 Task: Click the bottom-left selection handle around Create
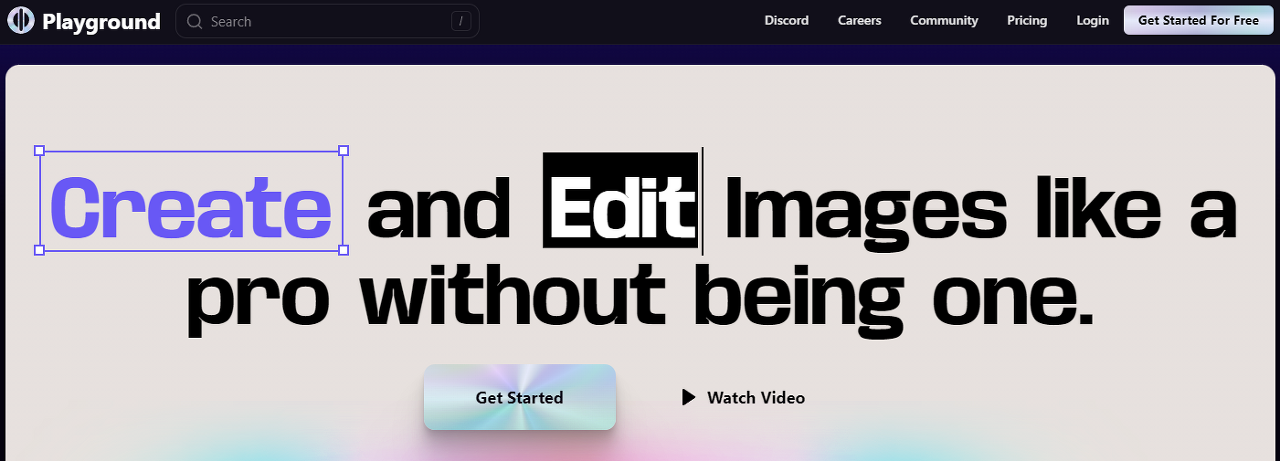coord(39,250)
